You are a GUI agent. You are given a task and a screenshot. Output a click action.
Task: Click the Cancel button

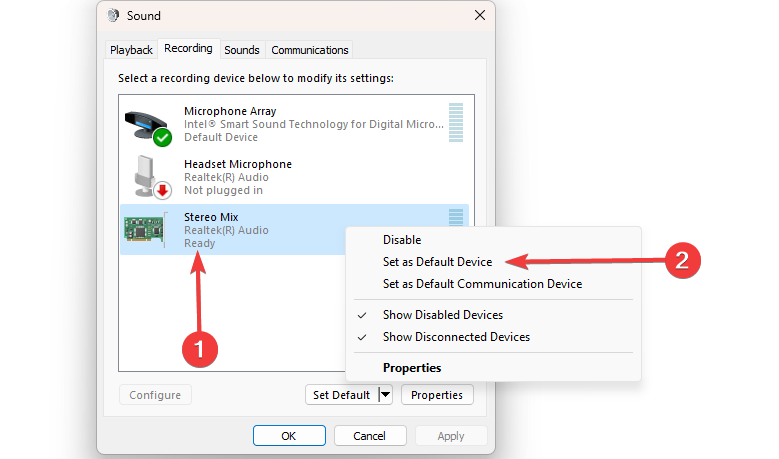point(370,436)
